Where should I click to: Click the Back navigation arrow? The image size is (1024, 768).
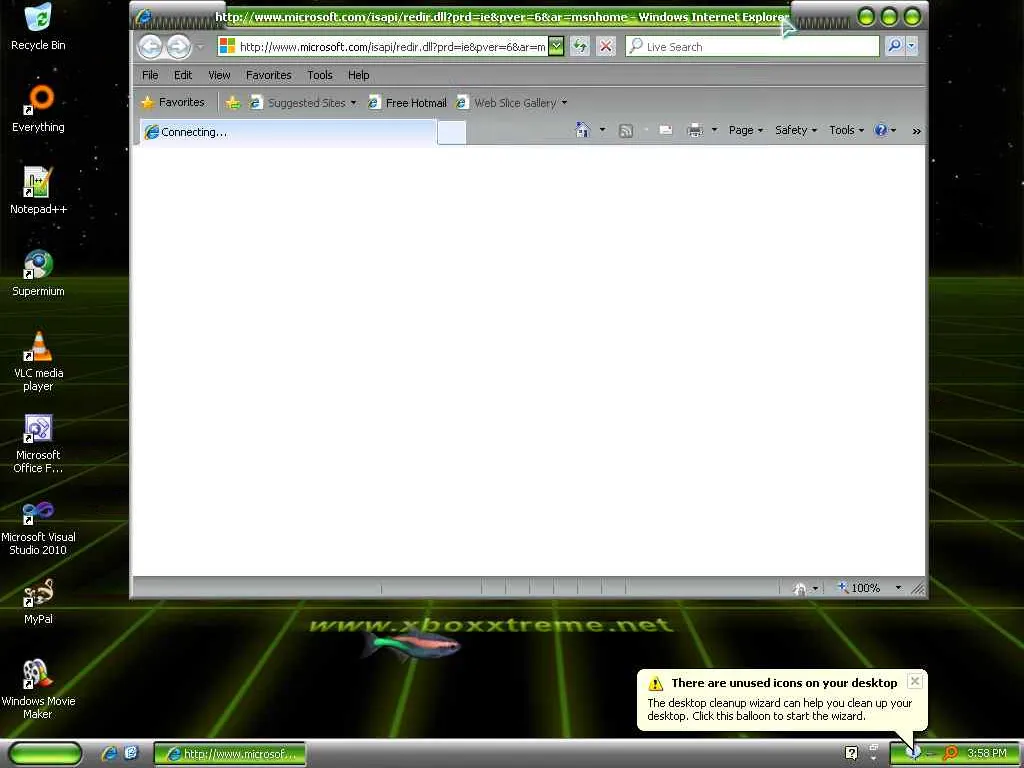(150, 46)
